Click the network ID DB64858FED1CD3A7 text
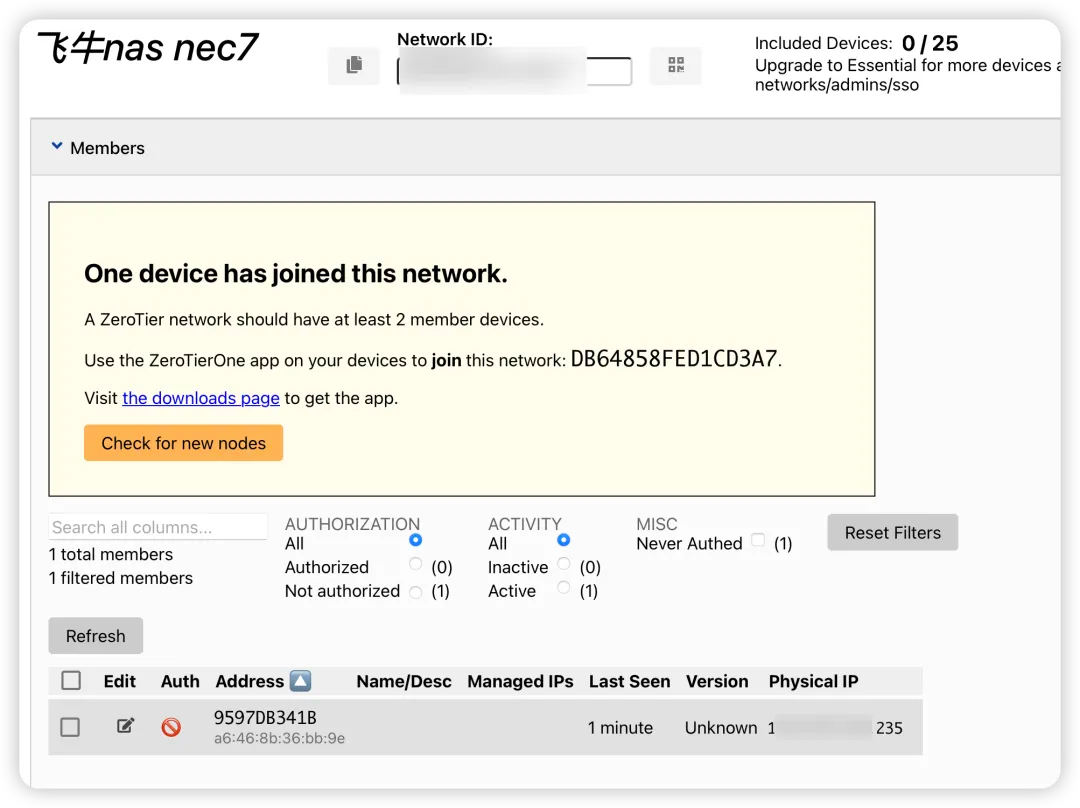Screen dimensions: 1080x808 click(674, 359)
